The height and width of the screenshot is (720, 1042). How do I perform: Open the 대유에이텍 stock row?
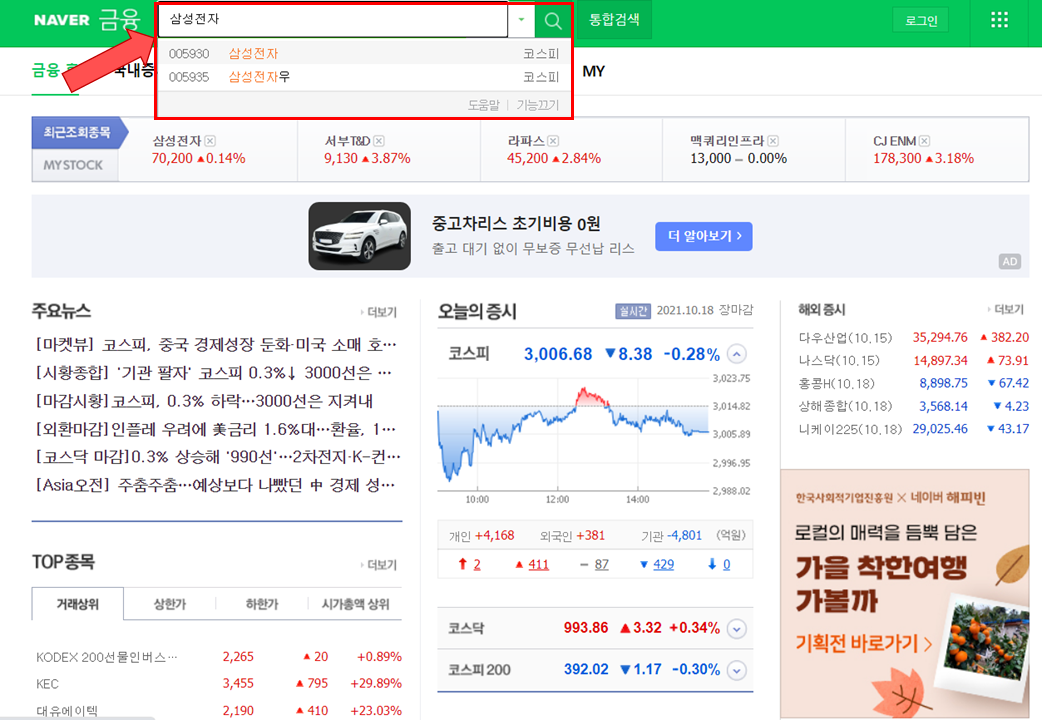219,710
